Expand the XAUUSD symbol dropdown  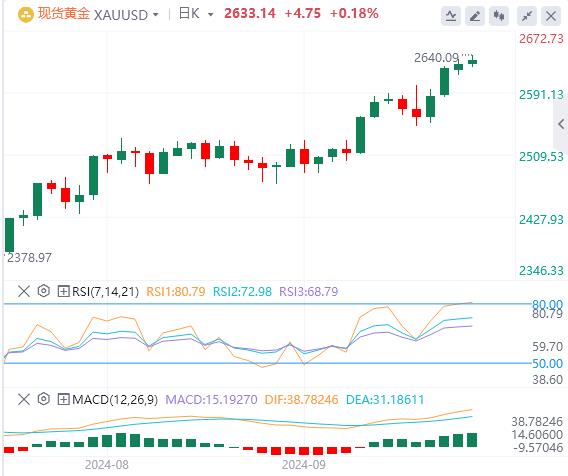coord(156,15)
